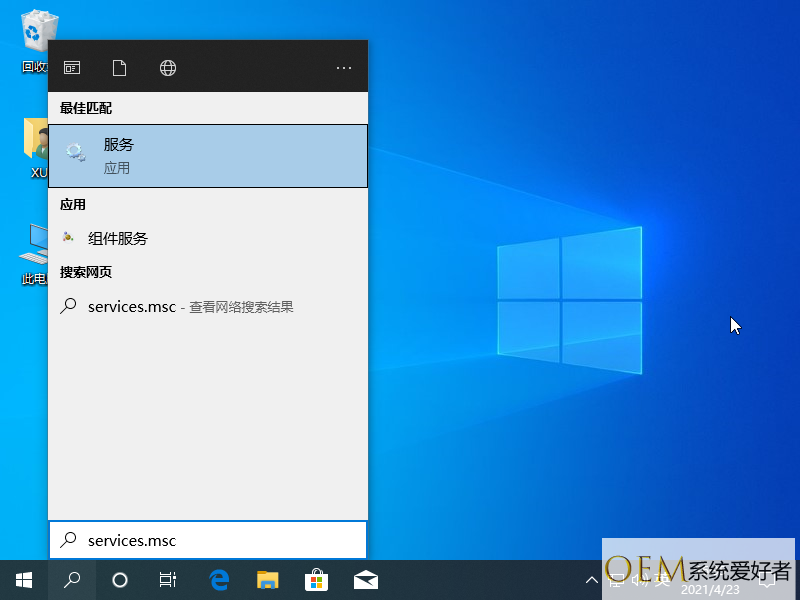The width and height of the screenshot is (800, 600).
Task: Select the Web filter globe icon
Action: pyautogui.click(x=168, y=68)
